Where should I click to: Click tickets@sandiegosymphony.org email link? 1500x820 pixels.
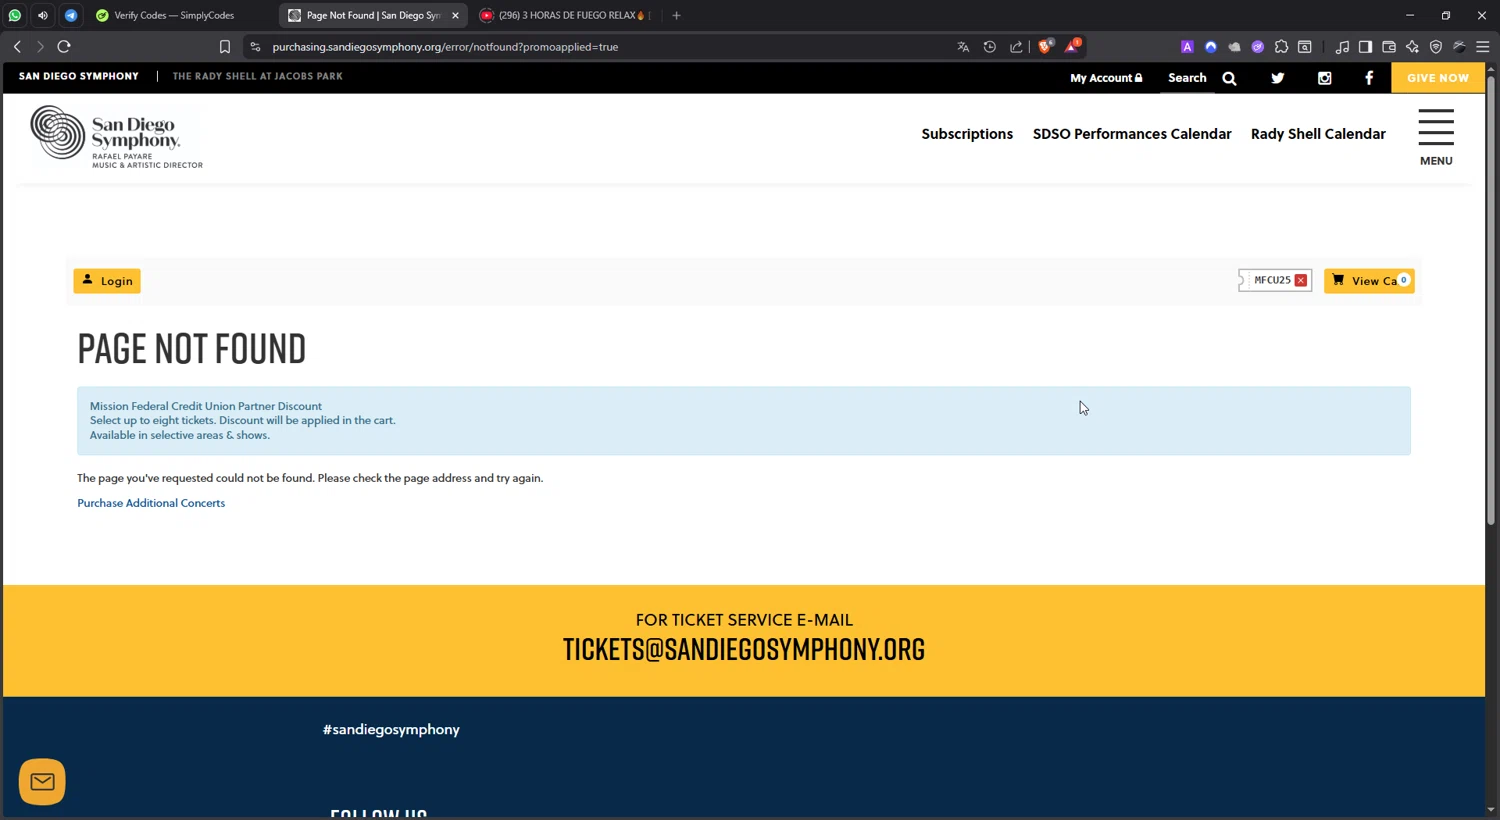point(744,650)
